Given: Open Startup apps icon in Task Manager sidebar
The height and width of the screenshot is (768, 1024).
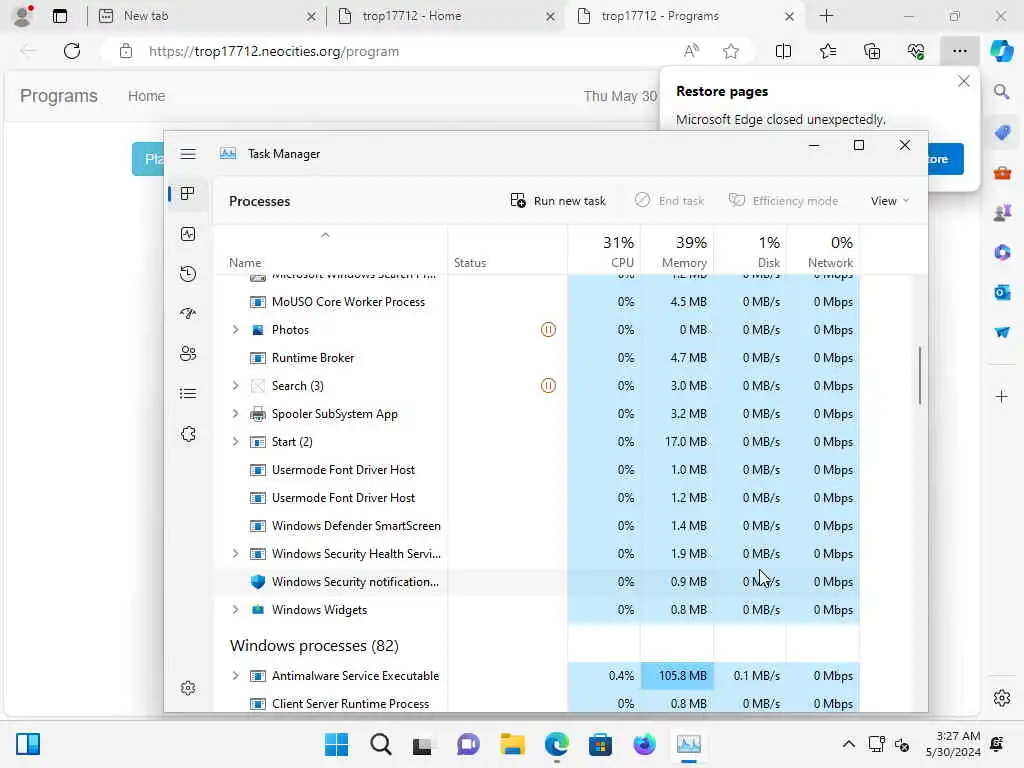Looking at the screenshot, I should coord(188,313).
